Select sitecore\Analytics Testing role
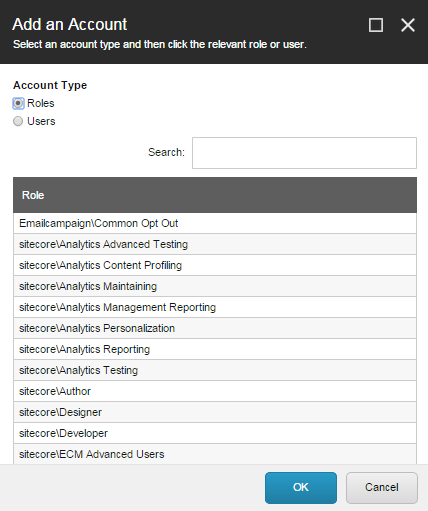Image resolution: width=428 pixels, height=511 pixels. [x=215, y=370]
